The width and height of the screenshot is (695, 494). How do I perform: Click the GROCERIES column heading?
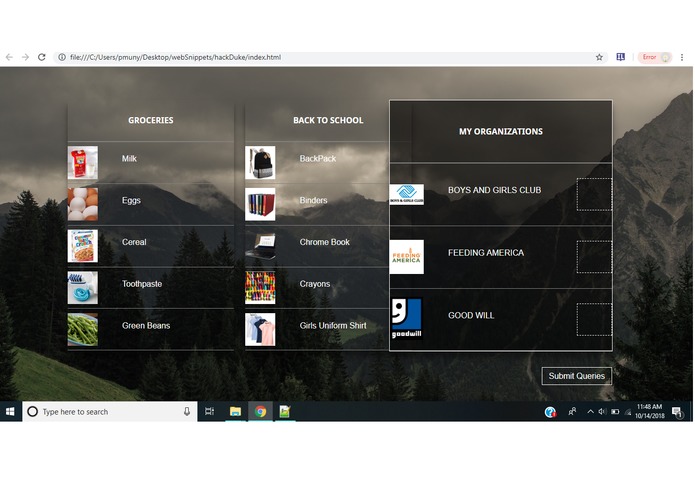click(x=151, y=120)
